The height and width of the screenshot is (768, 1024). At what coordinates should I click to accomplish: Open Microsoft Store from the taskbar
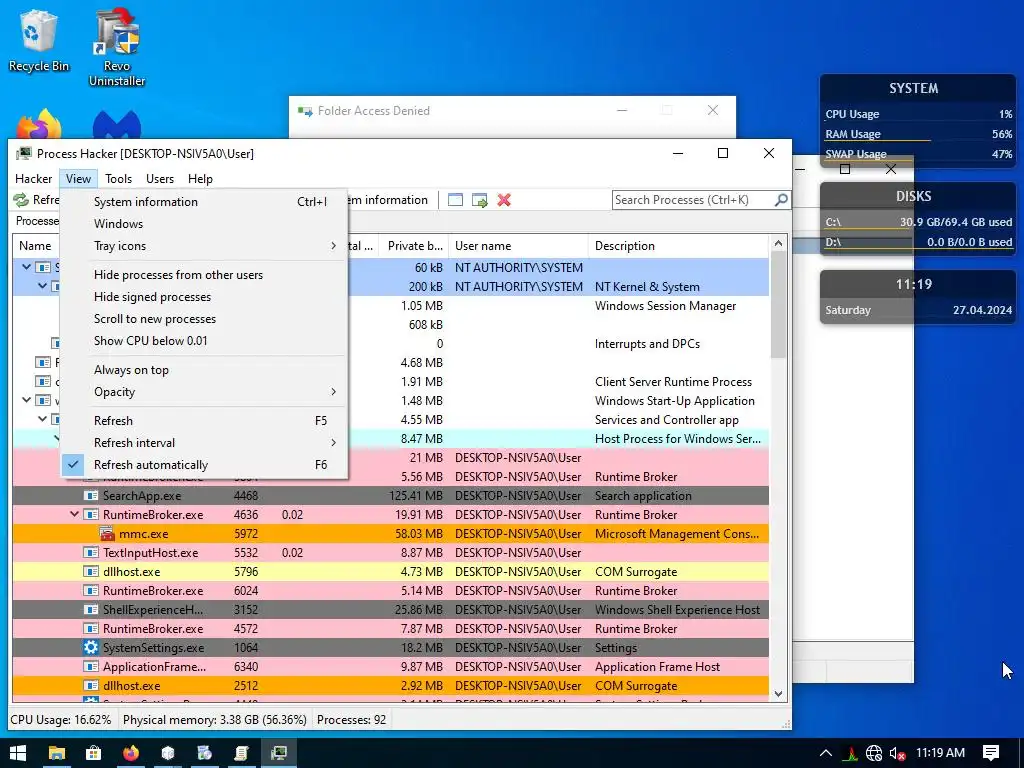pyautogui.click(x=93, y=753)
